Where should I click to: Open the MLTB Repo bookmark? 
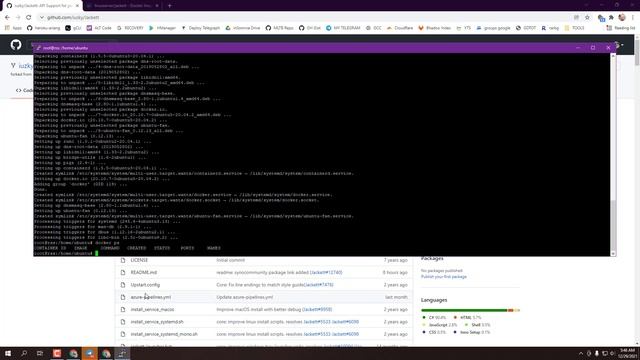tap(280, 28)
